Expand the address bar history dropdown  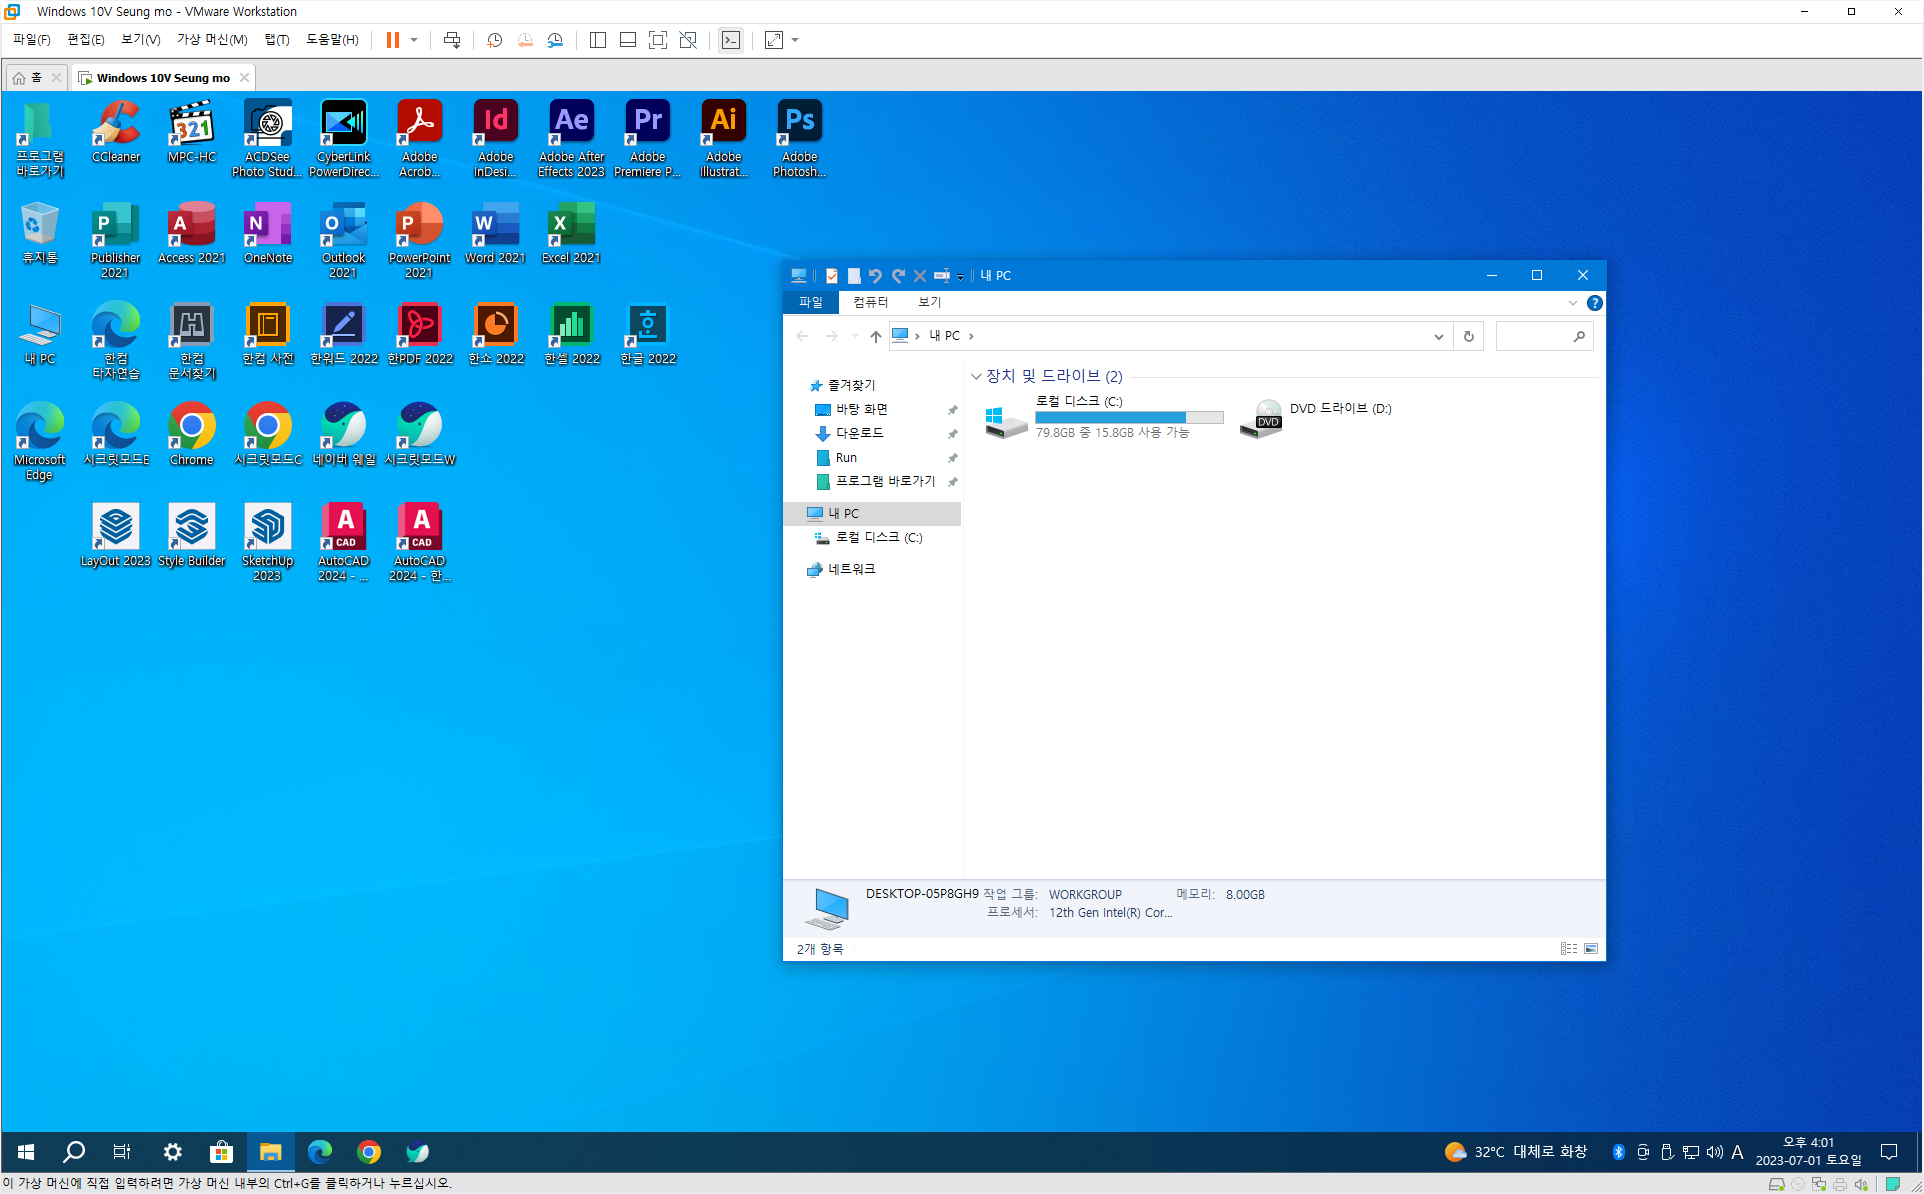[x=1438, y=336]
